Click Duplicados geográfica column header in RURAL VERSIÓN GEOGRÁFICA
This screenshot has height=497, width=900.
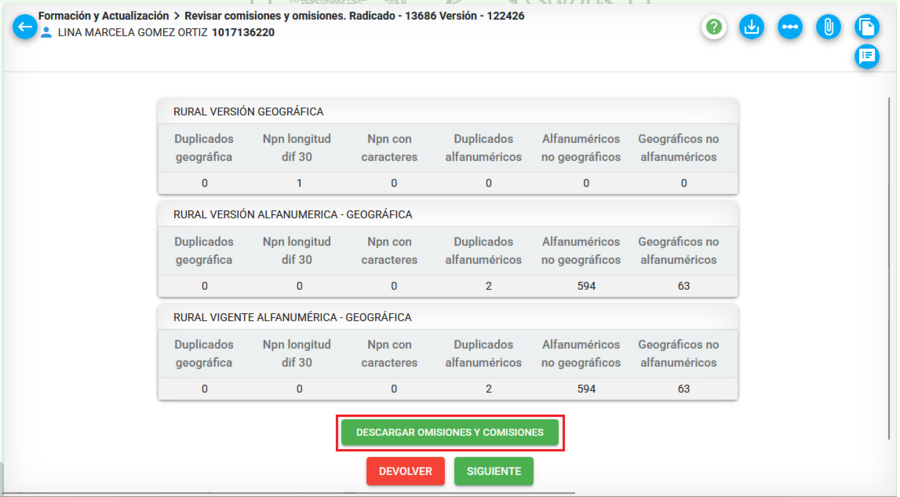[x=204, y=148]
